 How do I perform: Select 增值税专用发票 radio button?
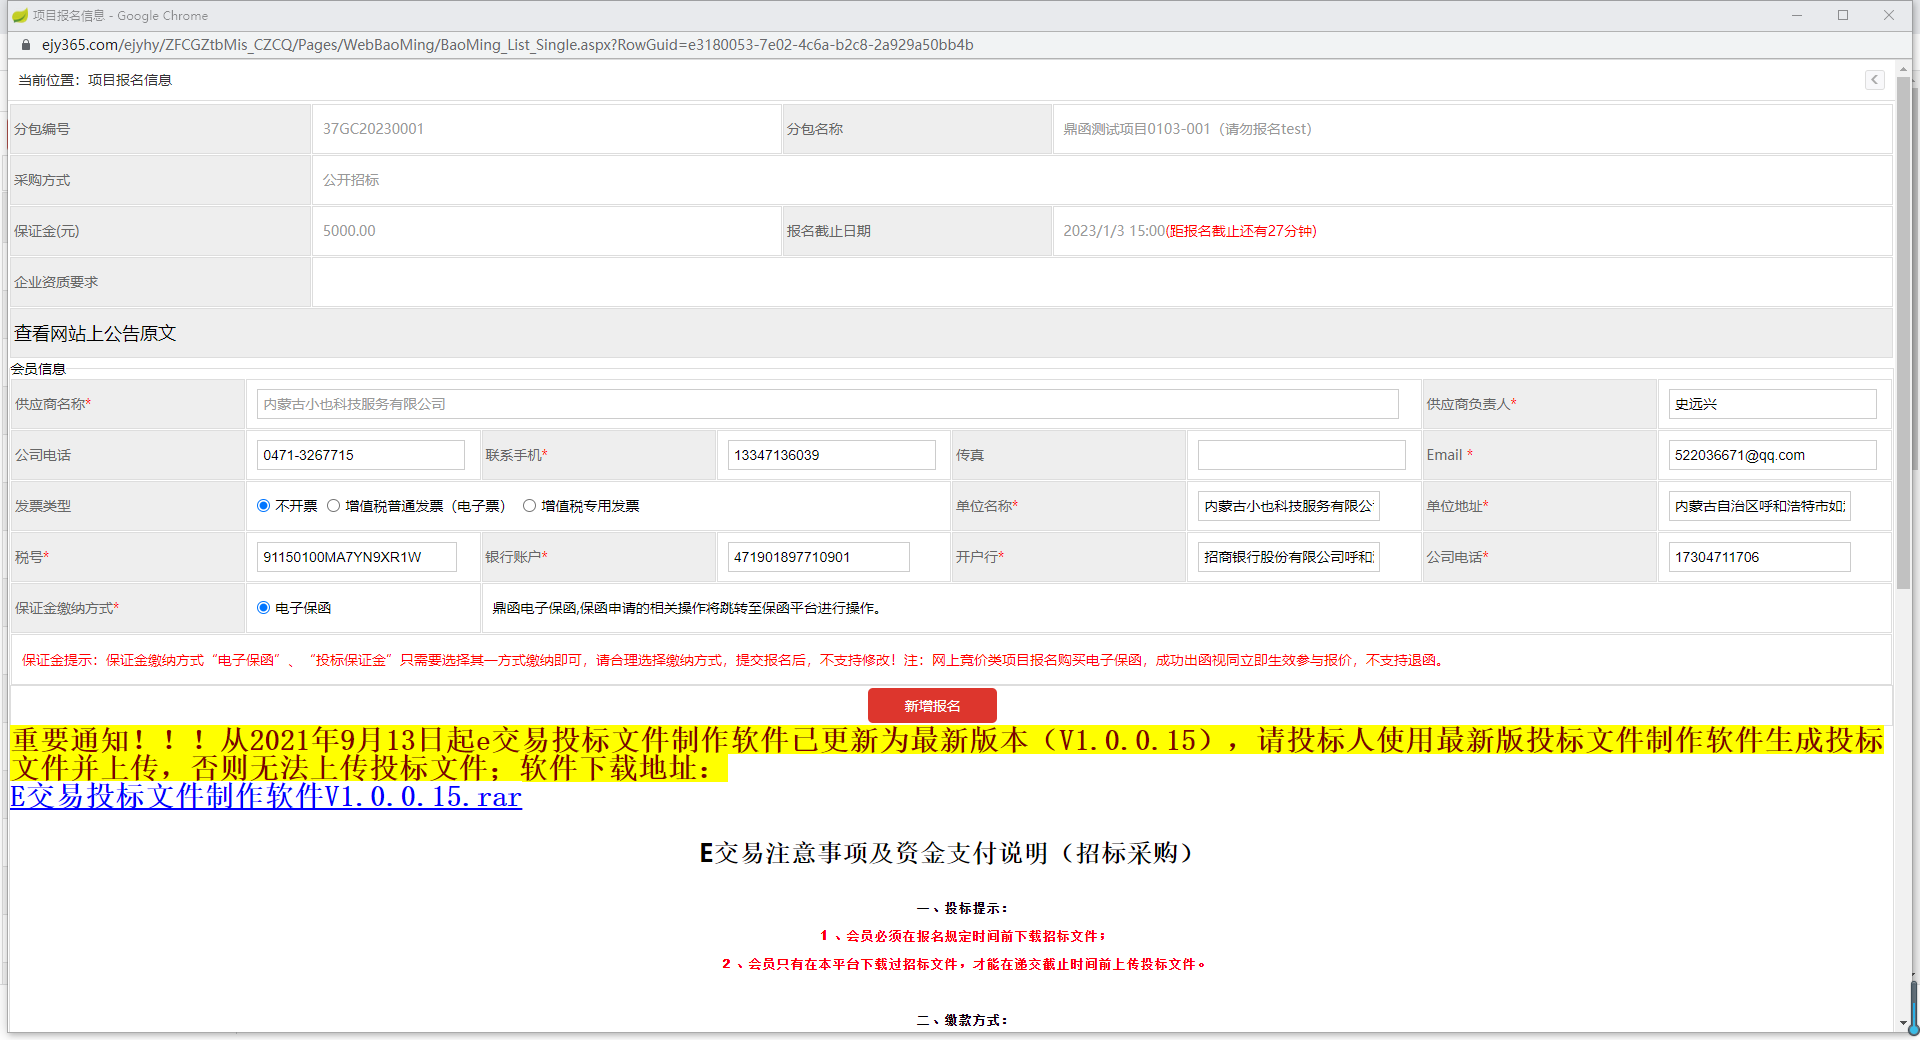(530, 506)
